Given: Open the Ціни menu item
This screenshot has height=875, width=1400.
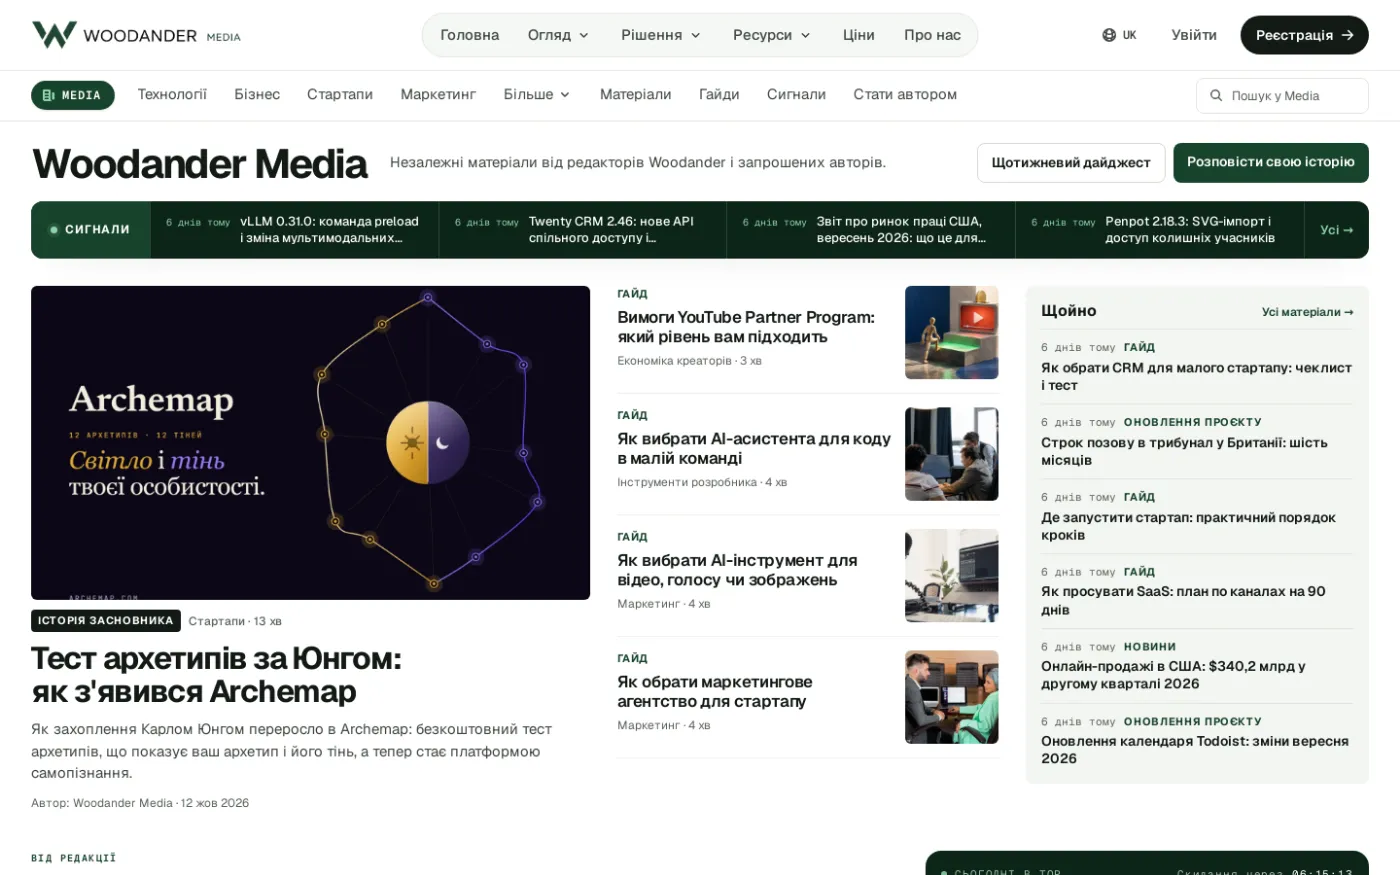Looking at the screenshot, I should tap(858, 35).
